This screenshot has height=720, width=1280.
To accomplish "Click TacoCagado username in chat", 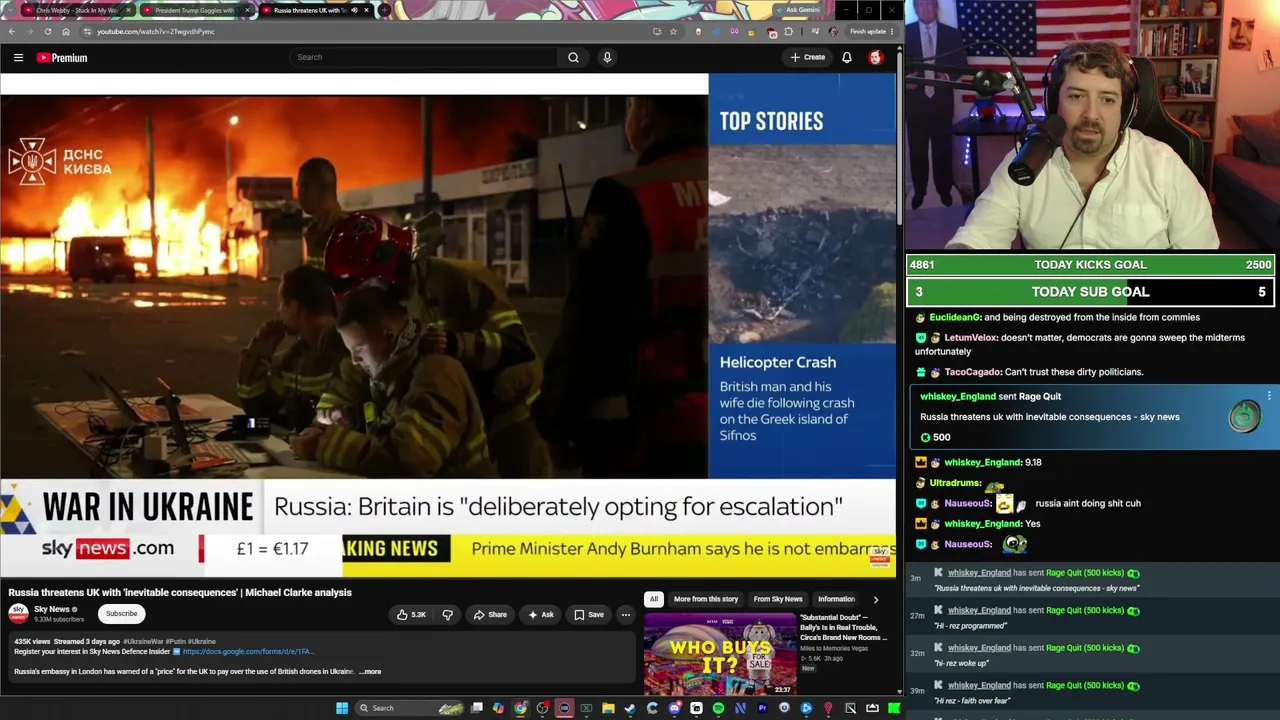I will pyautogui.click(x=972, y=372).
